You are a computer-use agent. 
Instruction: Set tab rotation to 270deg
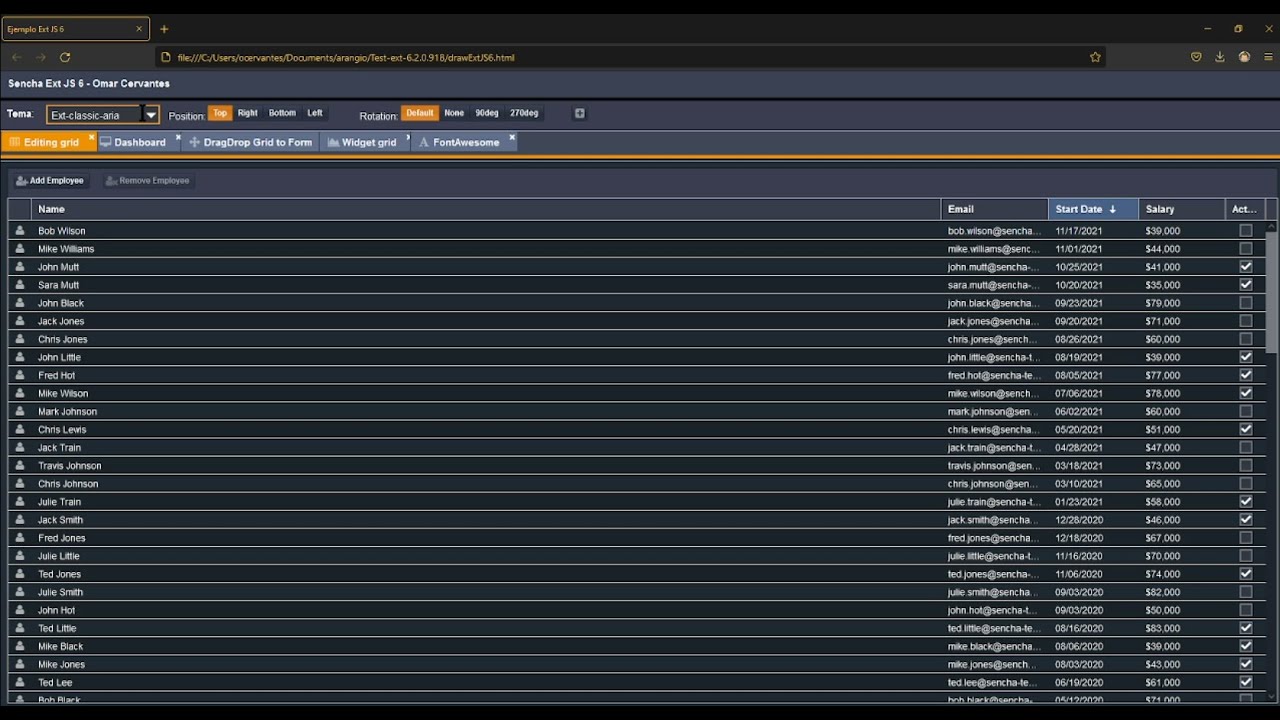click(x=524, y=113)
